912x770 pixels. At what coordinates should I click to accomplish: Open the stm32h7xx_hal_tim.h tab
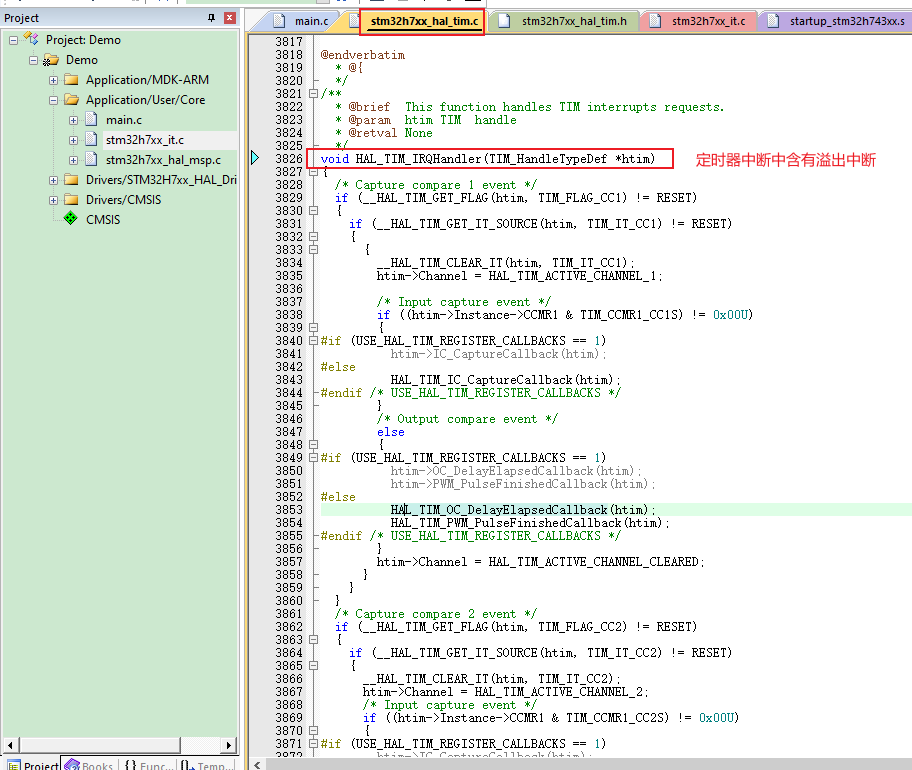(x=565, y=21)
